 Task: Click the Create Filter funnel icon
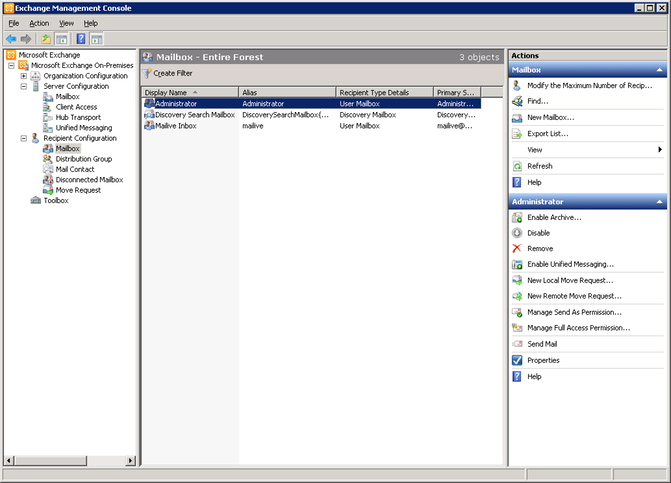click(x=147, y=74)
